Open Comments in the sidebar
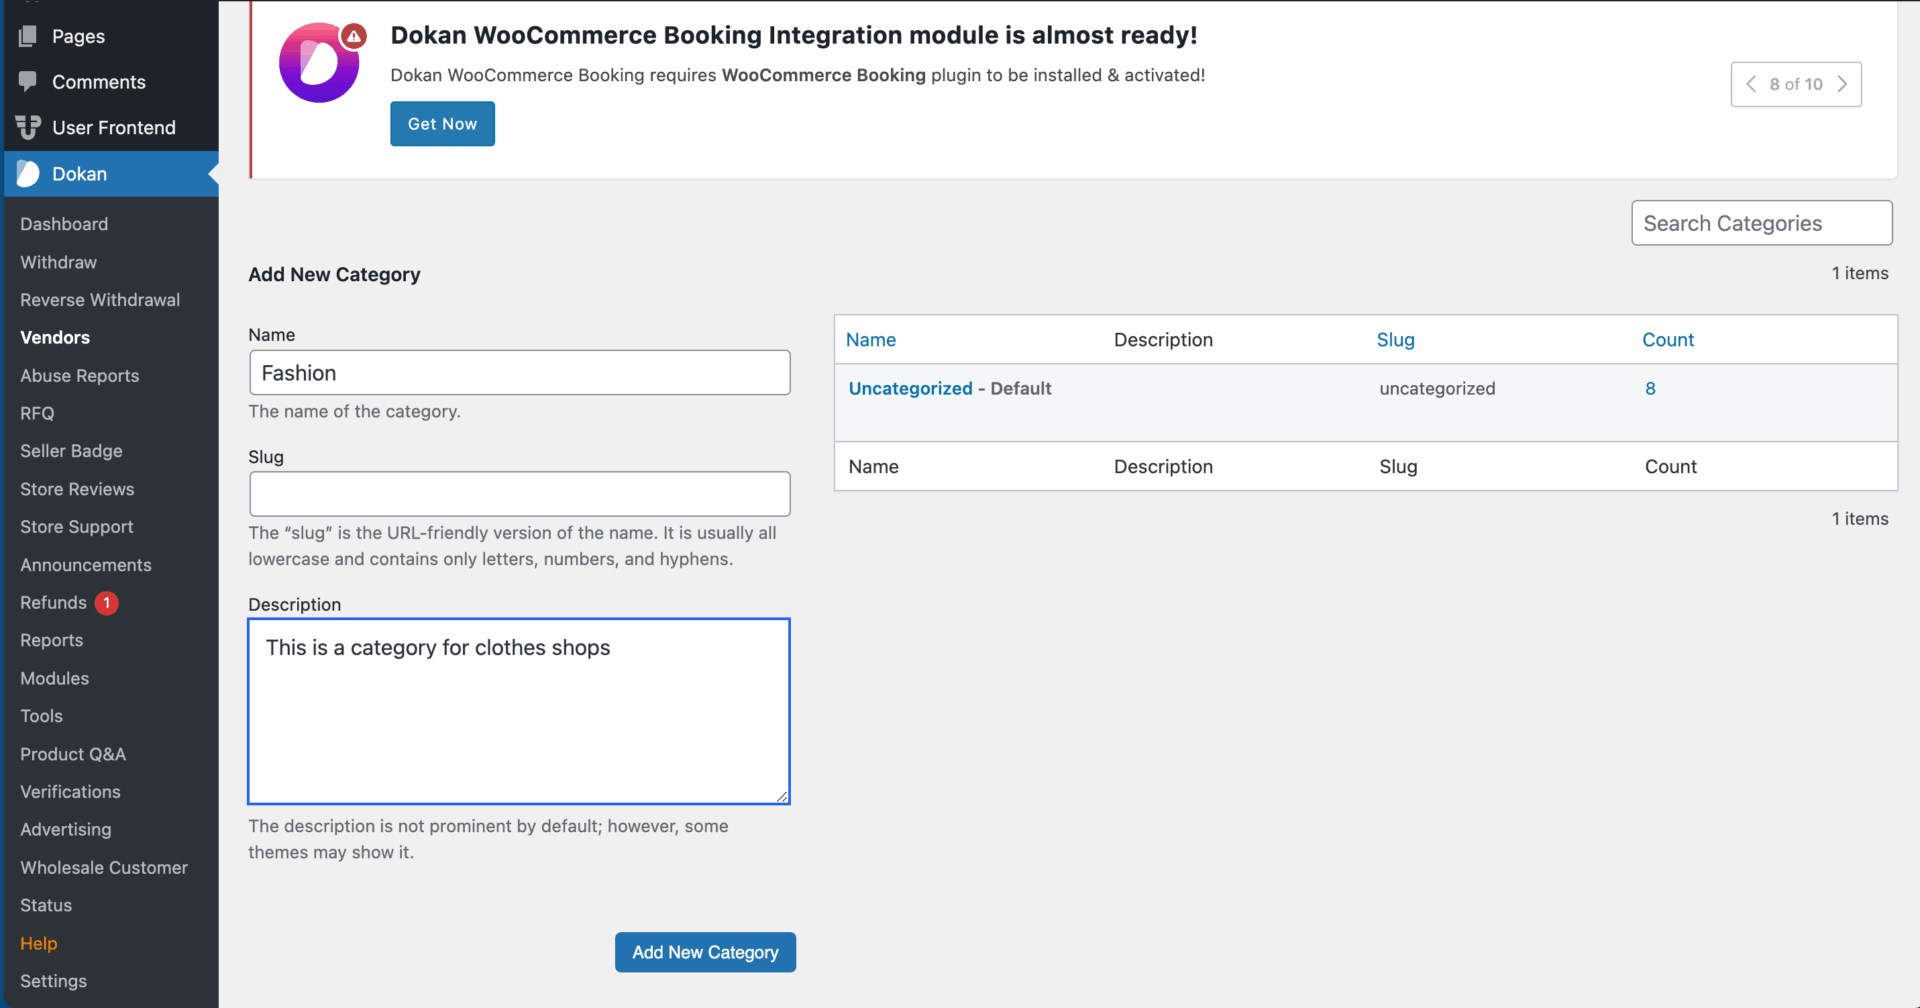Image resolution: width=1920 pixels, height=1008 pixels. [98, 82]
